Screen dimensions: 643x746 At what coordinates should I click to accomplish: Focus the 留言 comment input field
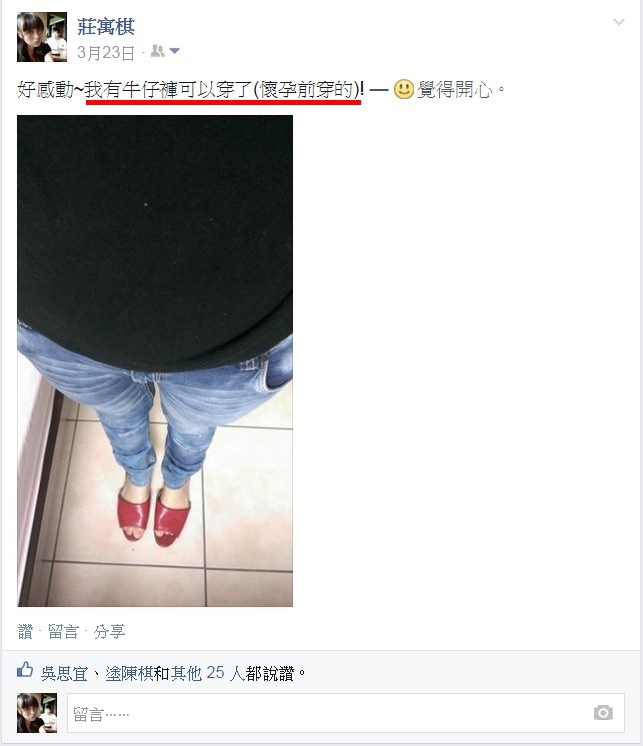click(x=345, y=713)
